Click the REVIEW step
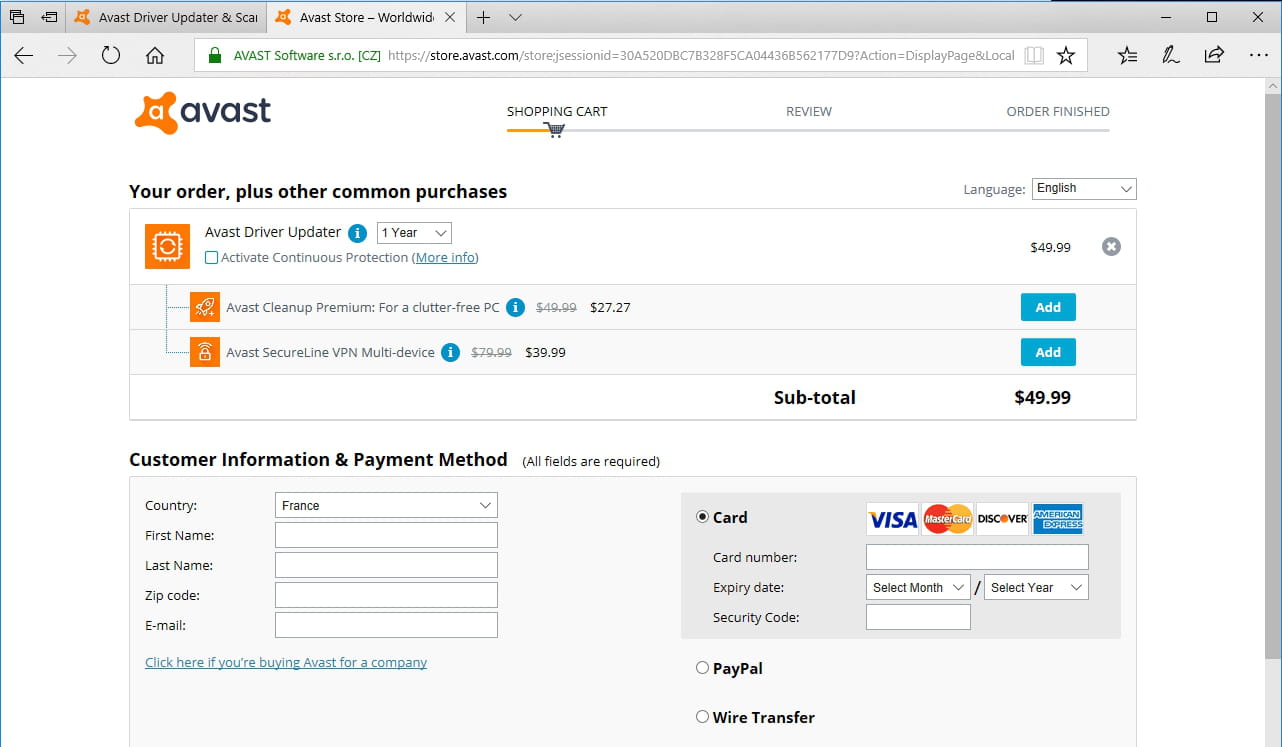1282x747 pixels. [x=809, y=111]
